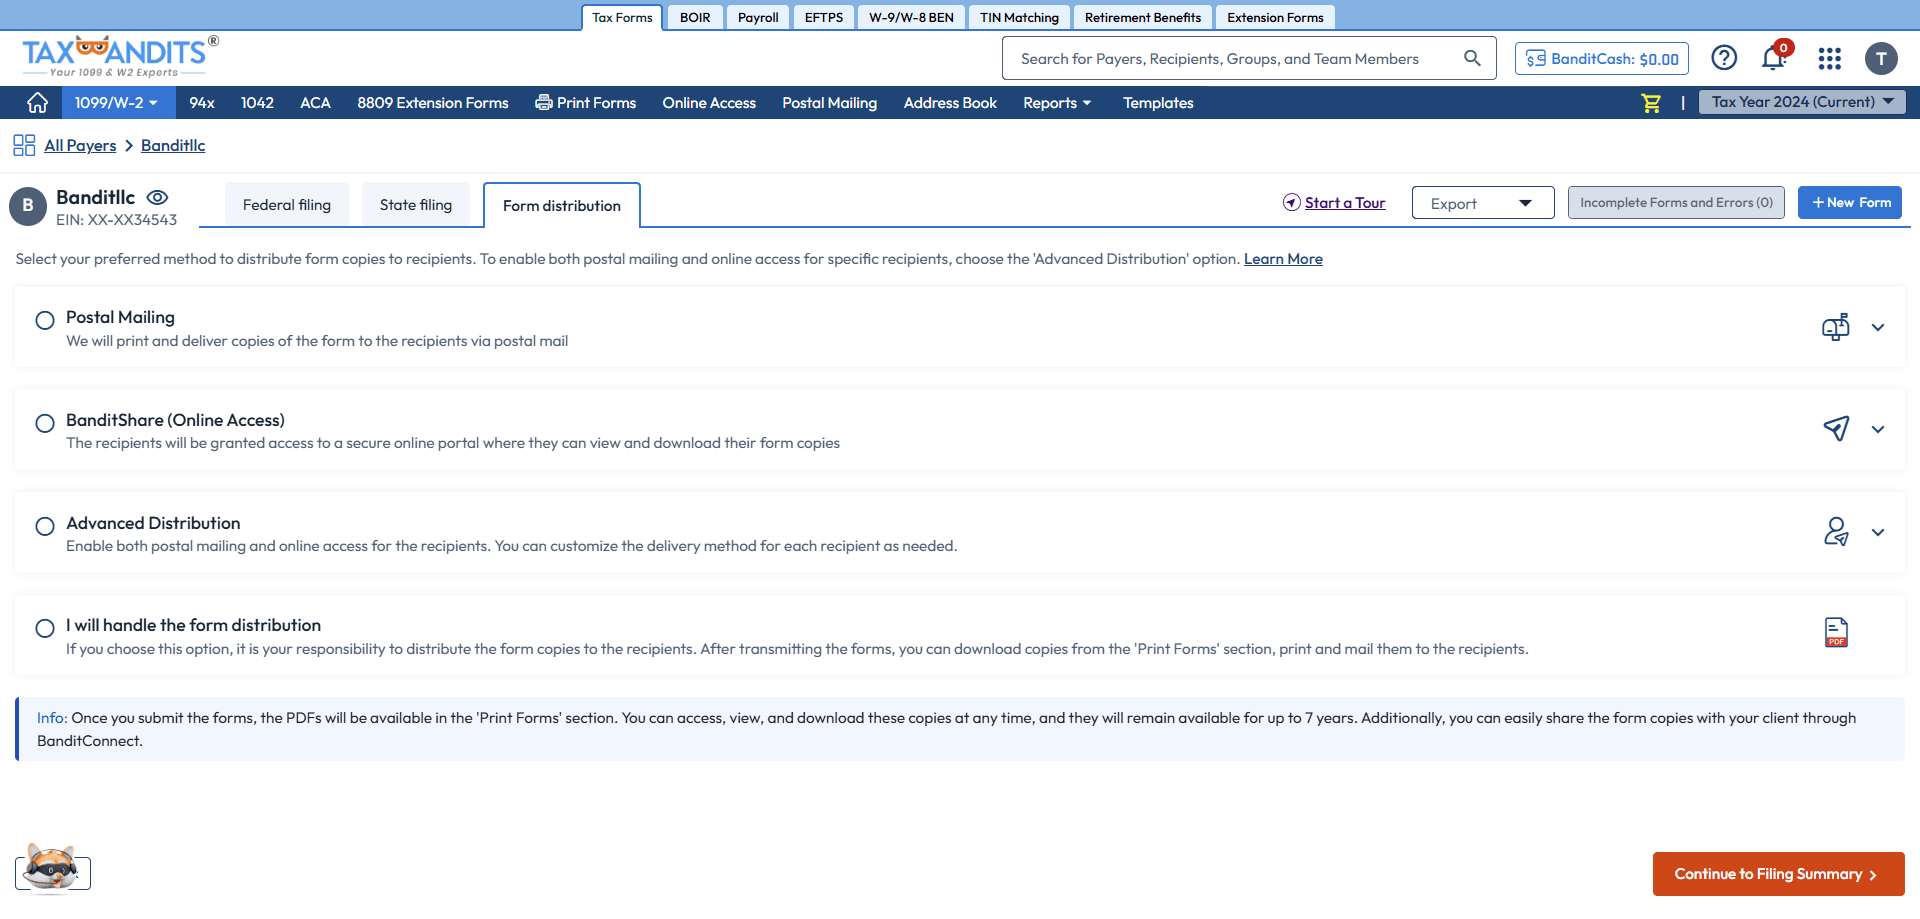Open the Online Access menu item
Image resolution: width=1920 pixels, height=919 pixels.
(x=709, y=103)
